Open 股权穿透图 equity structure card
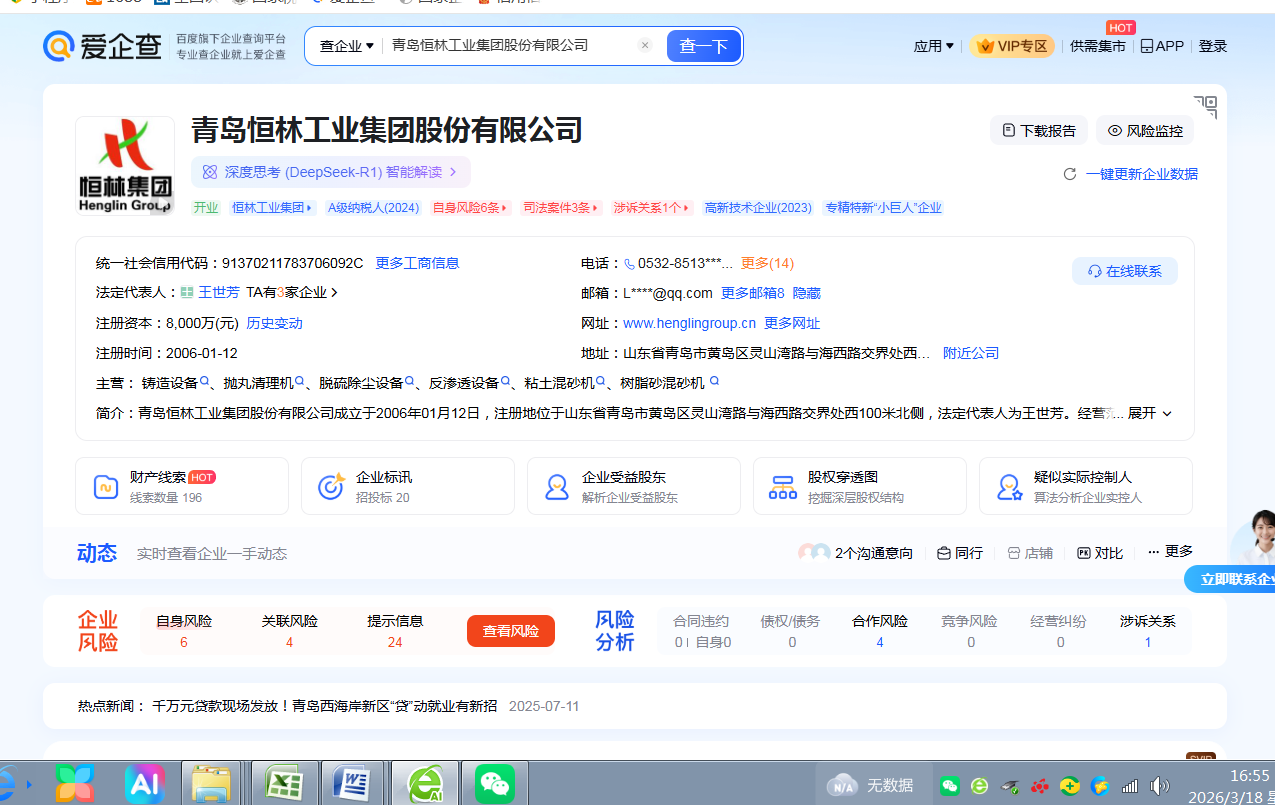1275x805 pixels. (859, 486)
